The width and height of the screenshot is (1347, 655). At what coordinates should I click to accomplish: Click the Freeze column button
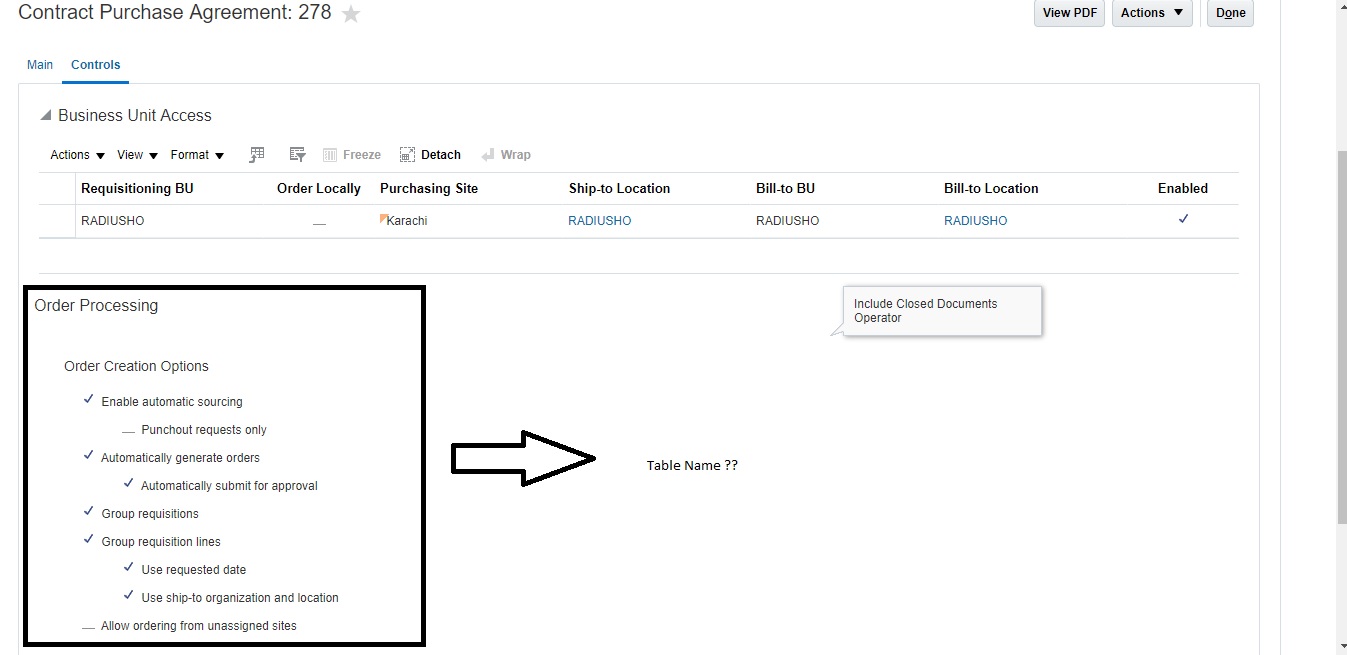point(352,155)
